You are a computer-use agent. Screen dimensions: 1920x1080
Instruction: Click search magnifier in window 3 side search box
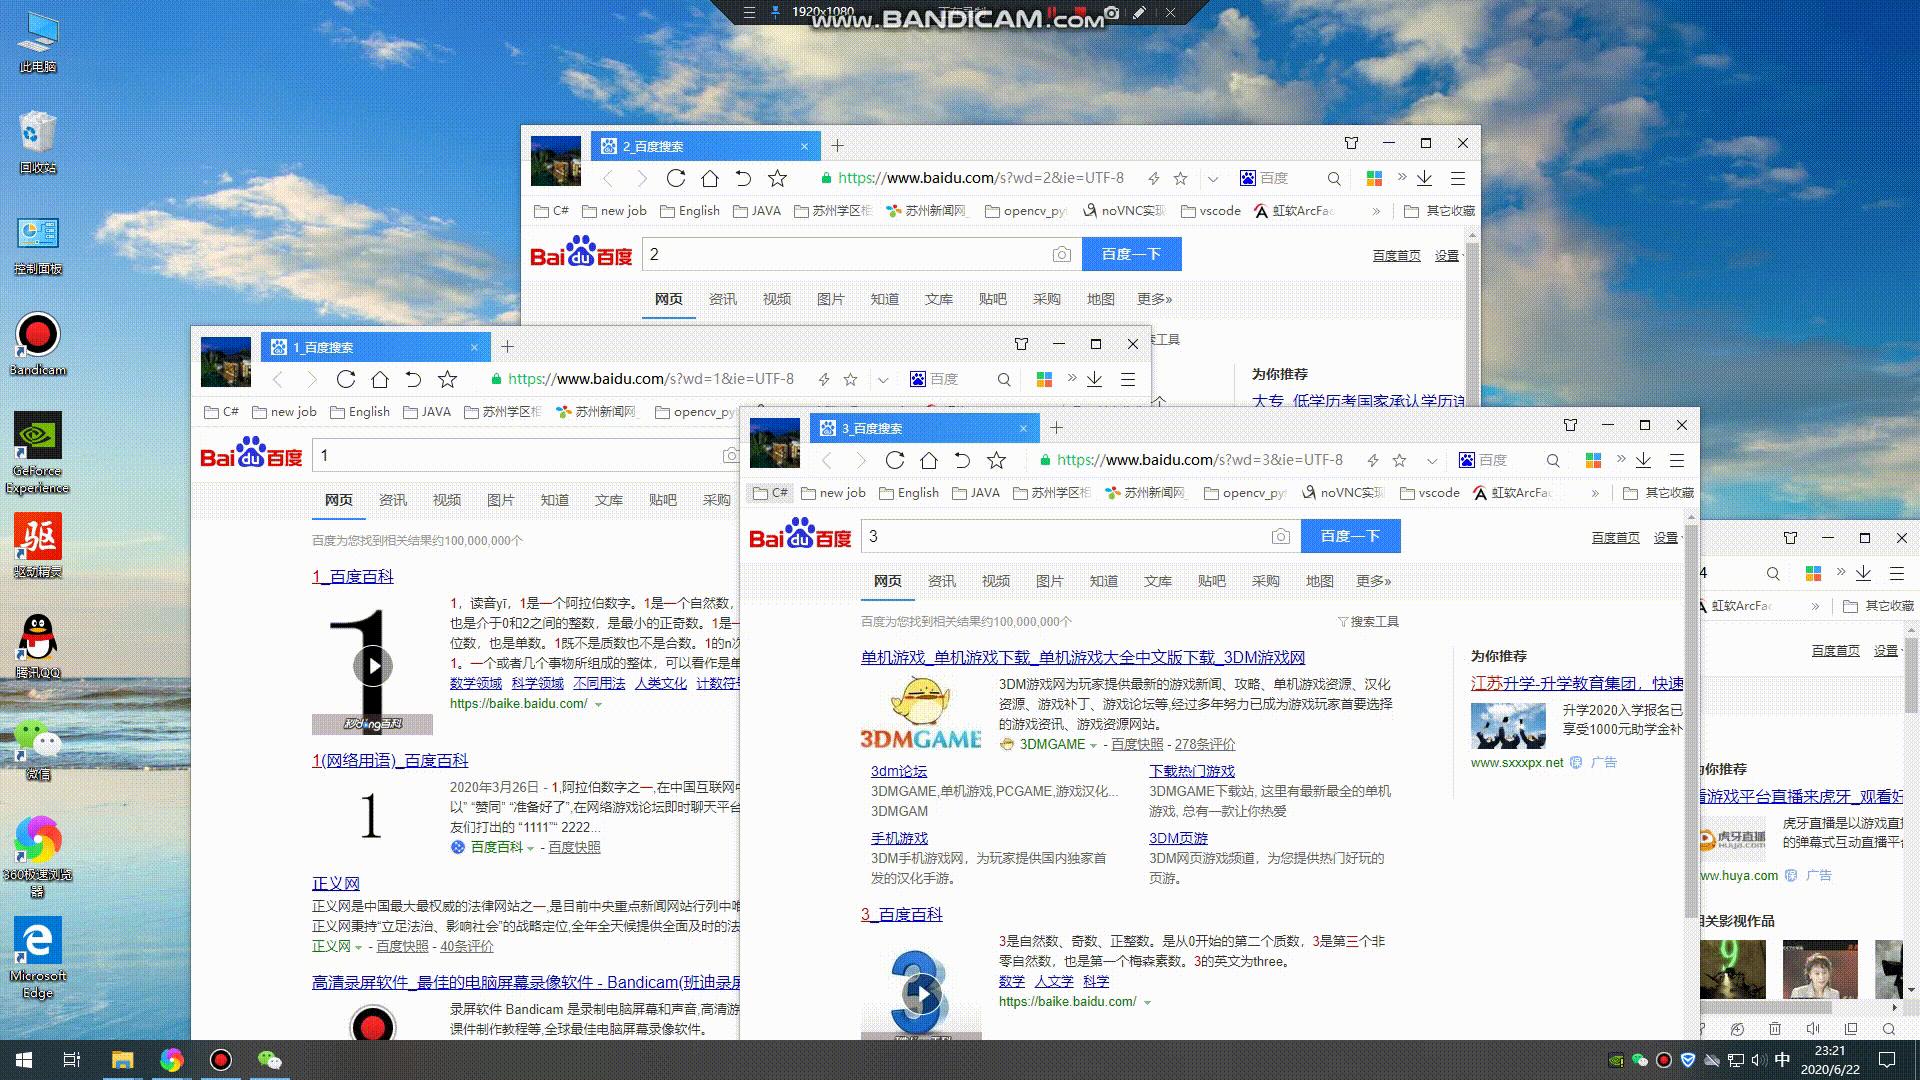[1553, 460]
